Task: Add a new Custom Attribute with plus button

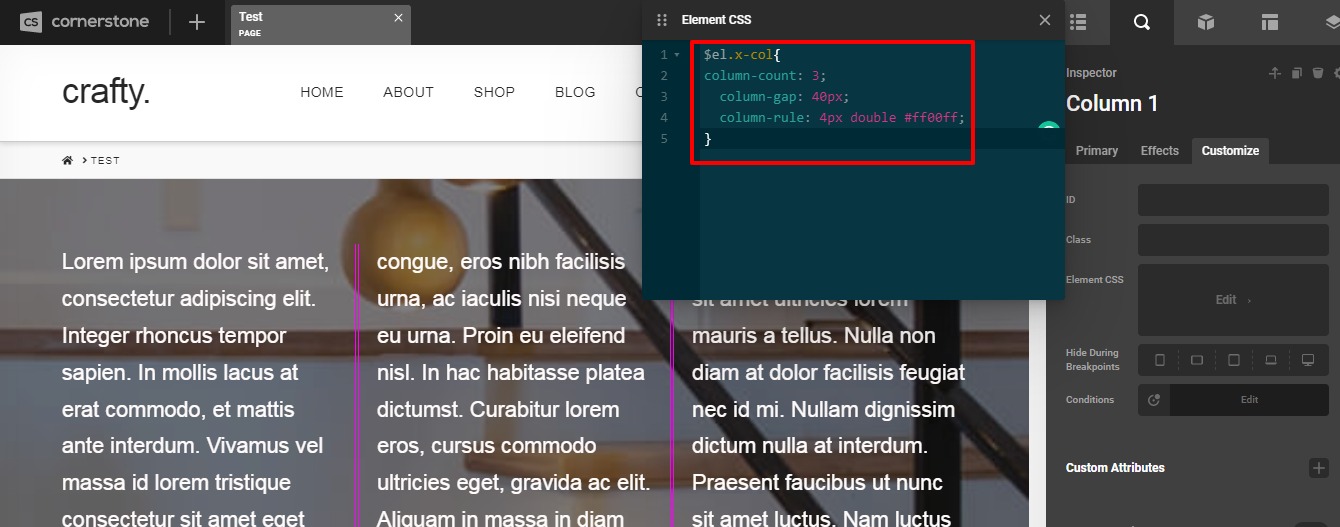Action: point(1318,468)
